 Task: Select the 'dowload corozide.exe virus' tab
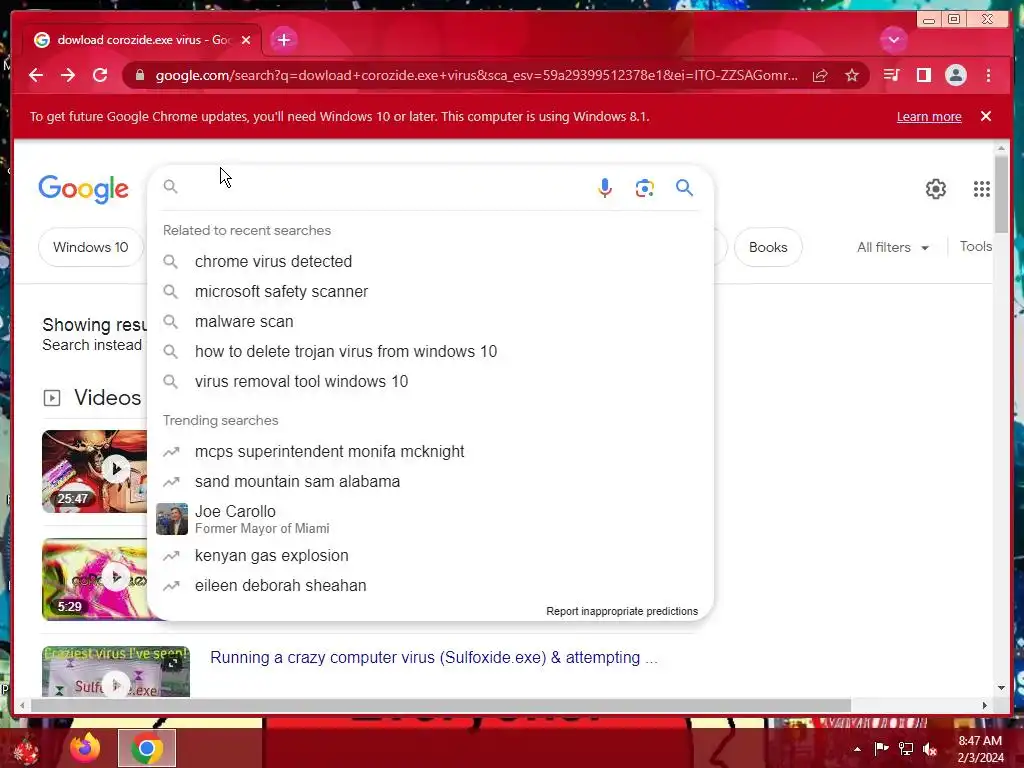tap(142, 40)
